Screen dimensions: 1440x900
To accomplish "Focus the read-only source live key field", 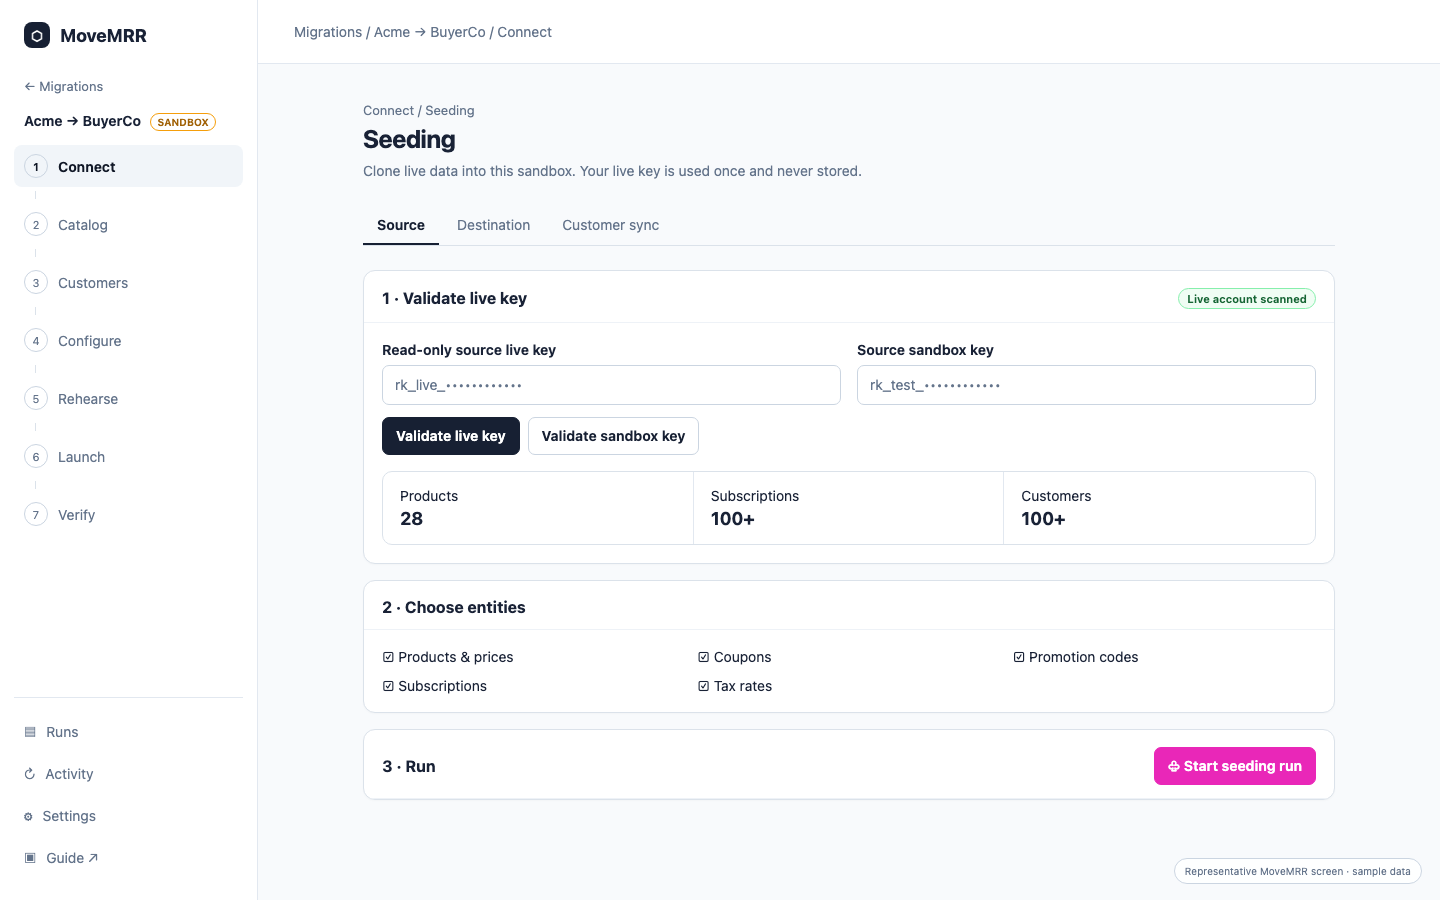I will pyautogui.click(x=611, y=385).
